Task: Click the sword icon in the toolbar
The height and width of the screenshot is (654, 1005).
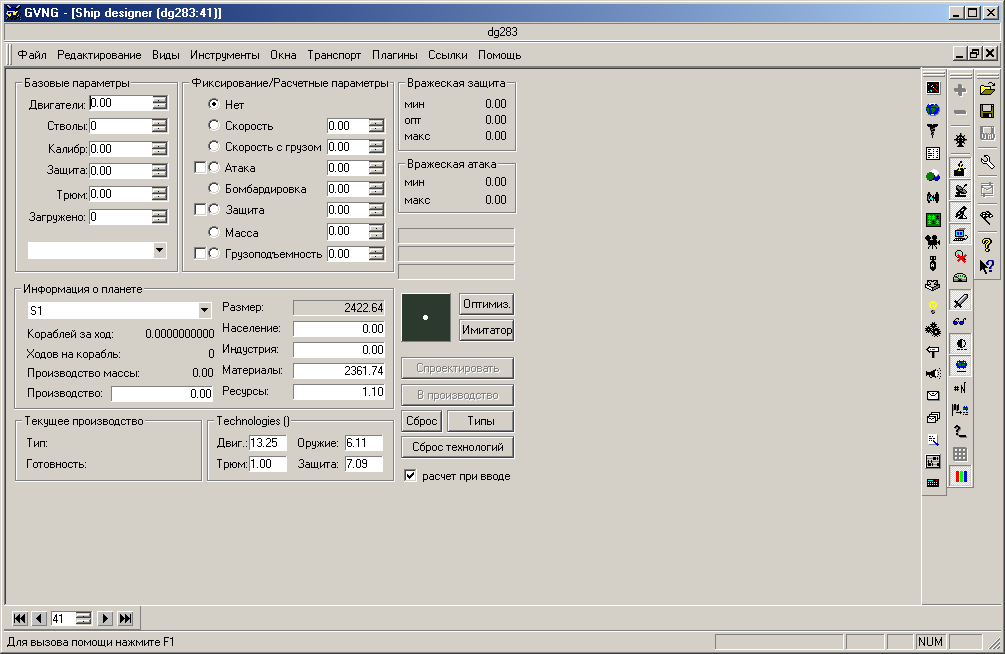Action: [961, 300]
